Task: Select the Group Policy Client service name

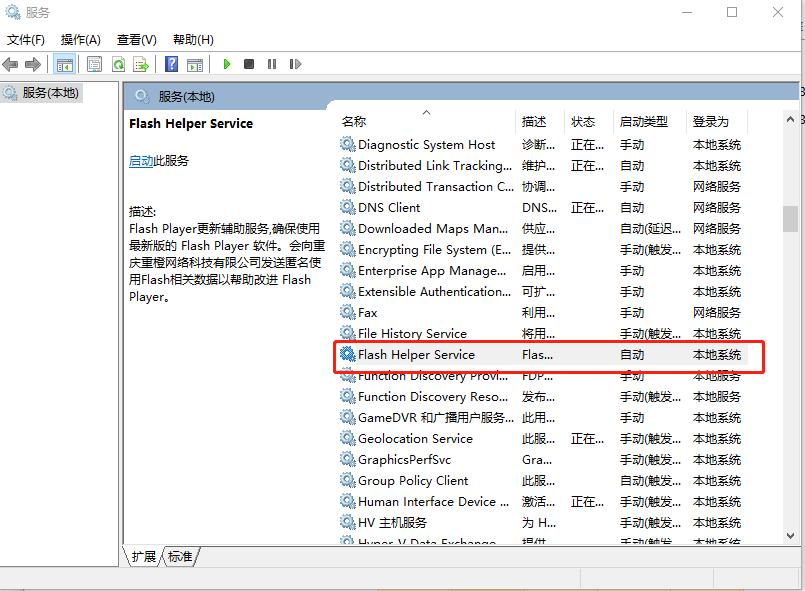Action: 413,481
